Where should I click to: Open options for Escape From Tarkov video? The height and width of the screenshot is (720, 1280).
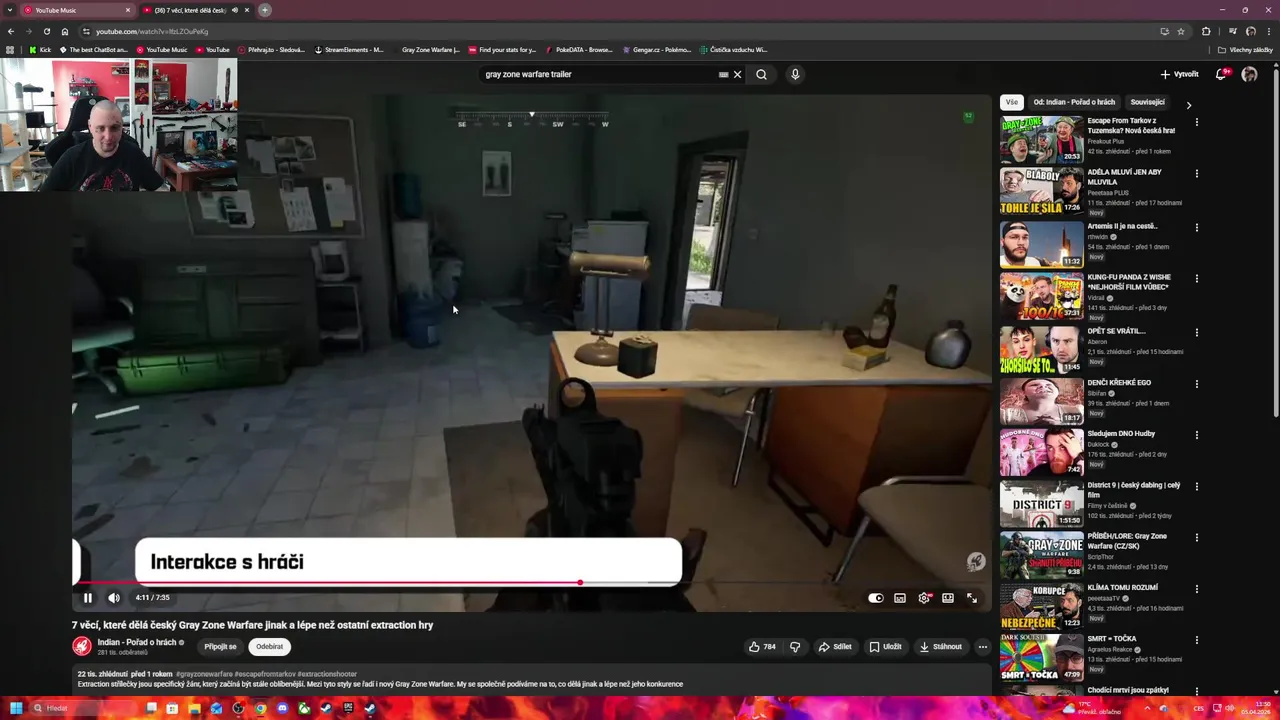coord(1197,122)
